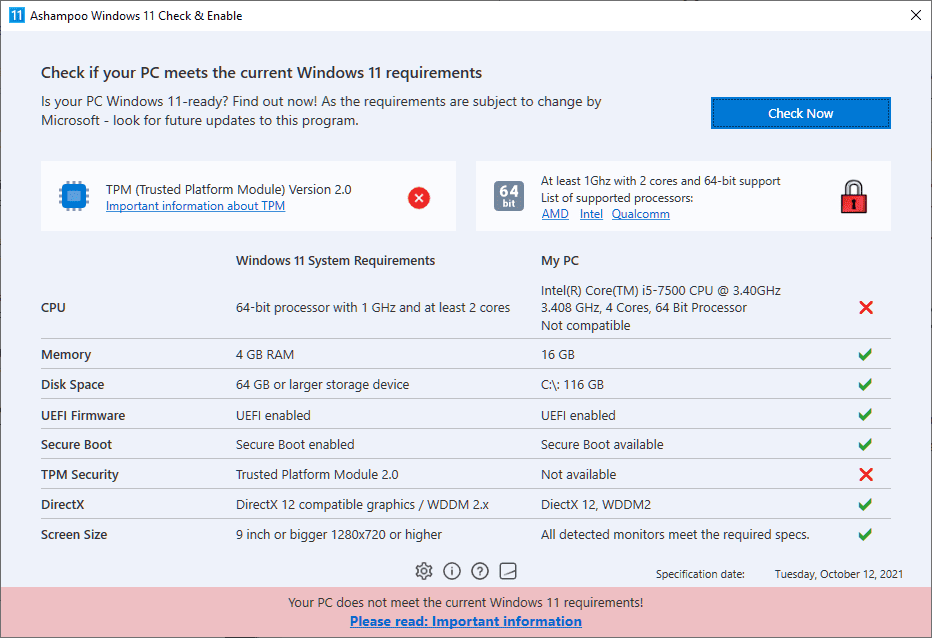Open the AMD supported processors link
Image resolution: width=932 pixels, height=638 pixels.
[555, 213]
